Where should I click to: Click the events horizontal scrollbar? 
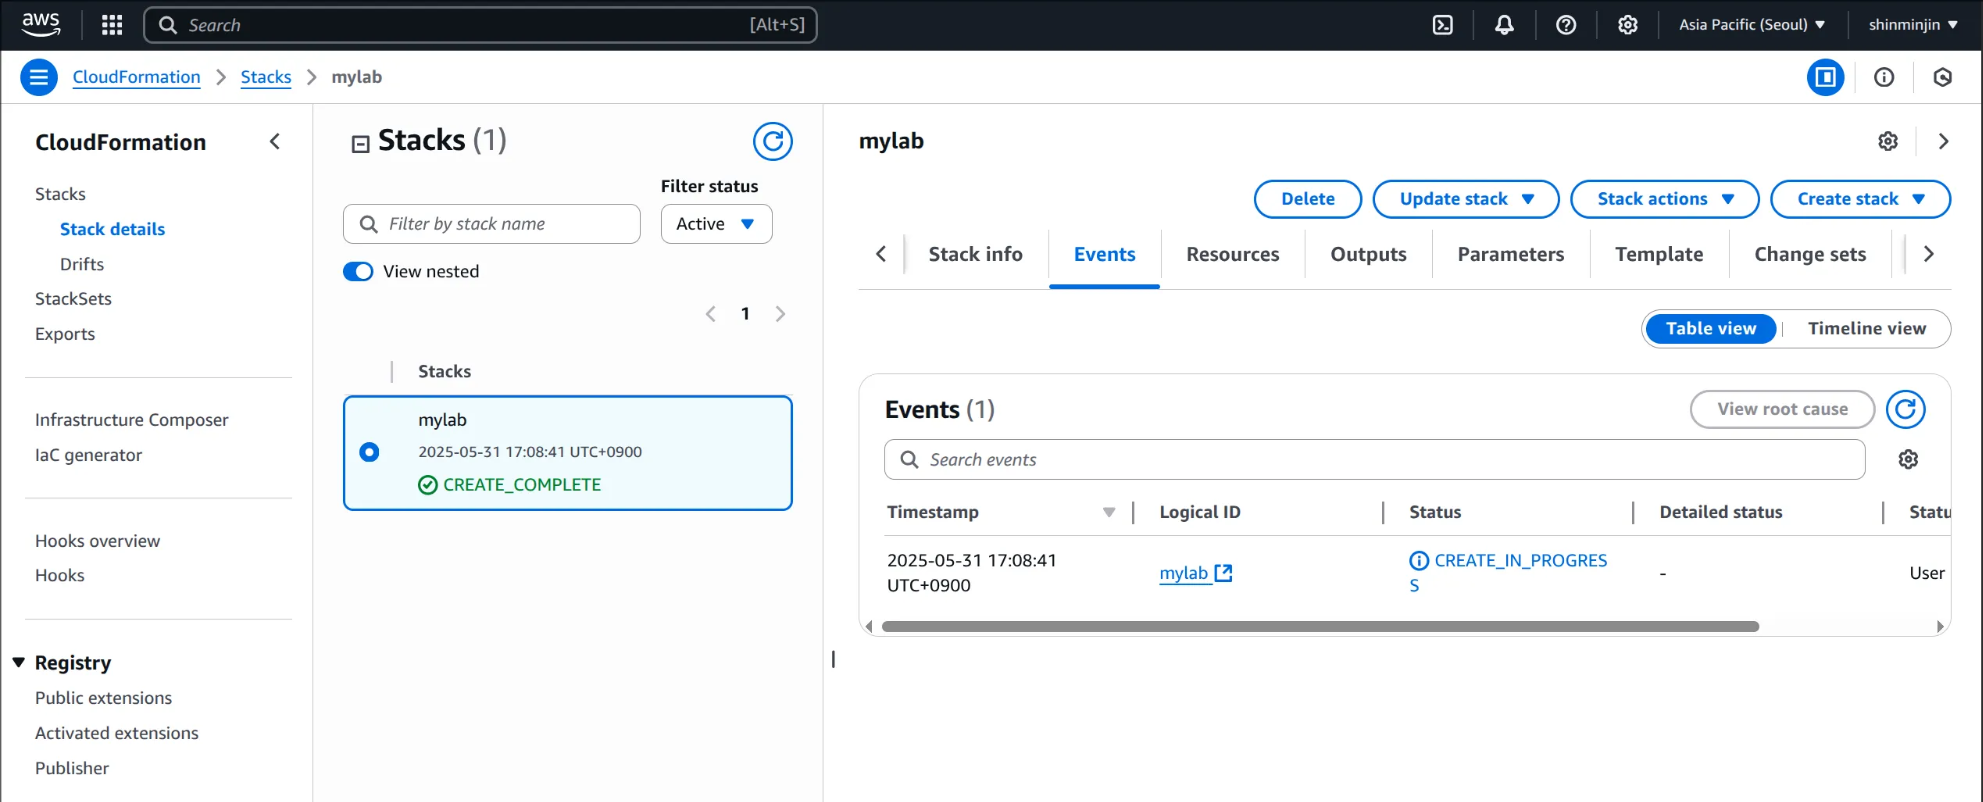click(x=1320, y=627)
